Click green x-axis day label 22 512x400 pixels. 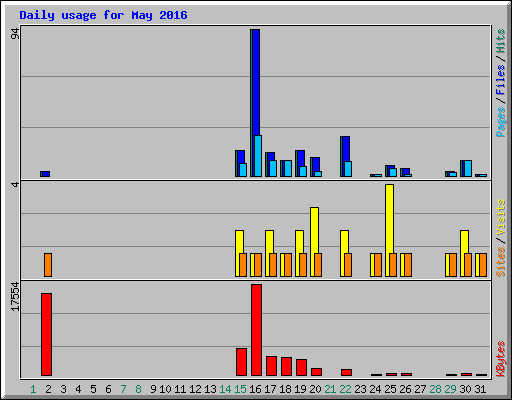coord(345,389)
